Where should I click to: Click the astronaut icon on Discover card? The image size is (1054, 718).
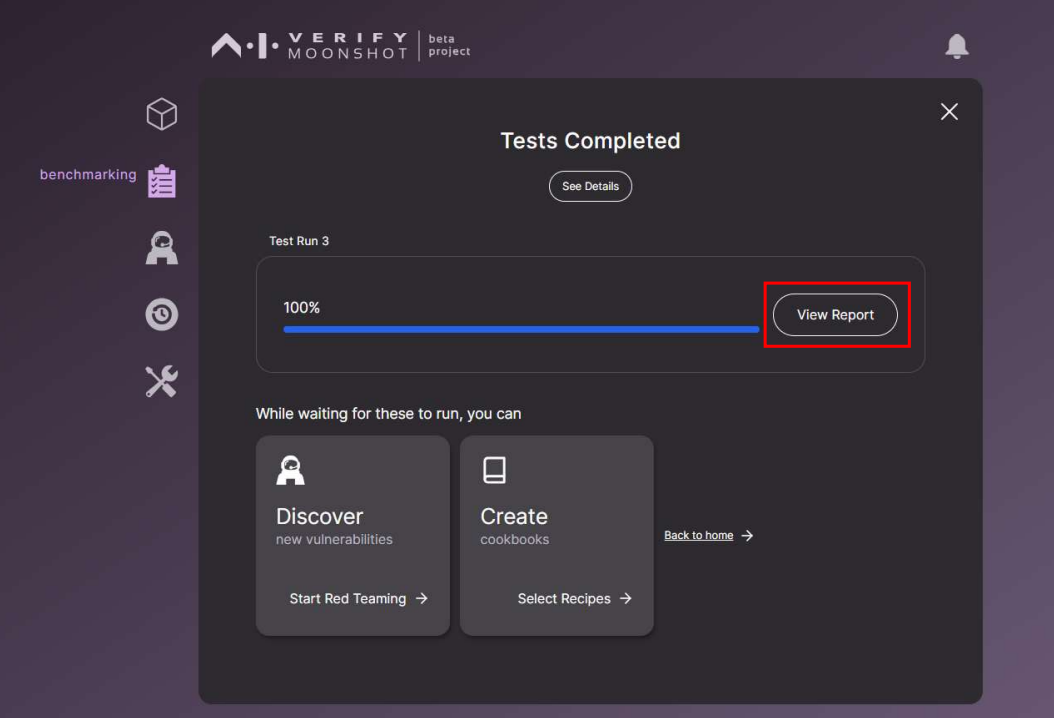(290, 470)
